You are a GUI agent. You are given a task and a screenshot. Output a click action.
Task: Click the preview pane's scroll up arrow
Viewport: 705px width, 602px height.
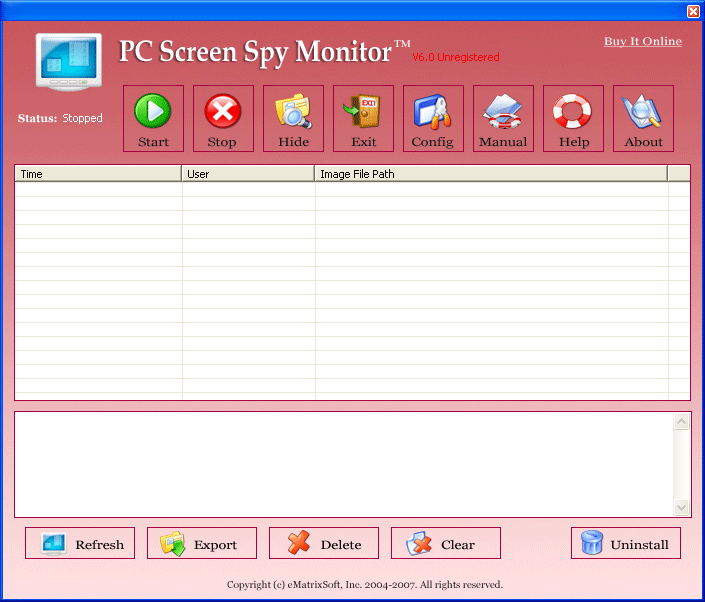(682, 421)
